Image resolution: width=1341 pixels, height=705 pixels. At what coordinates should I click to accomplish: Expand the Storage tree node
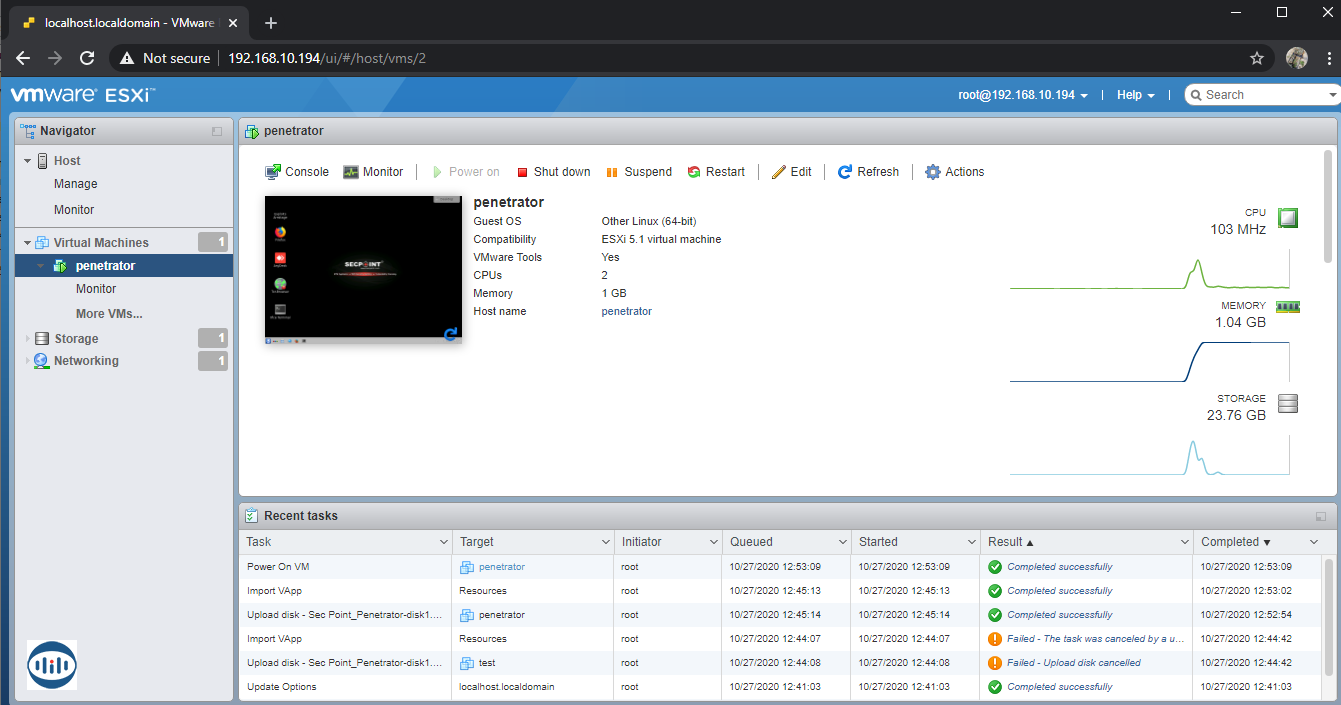point(28,339)
